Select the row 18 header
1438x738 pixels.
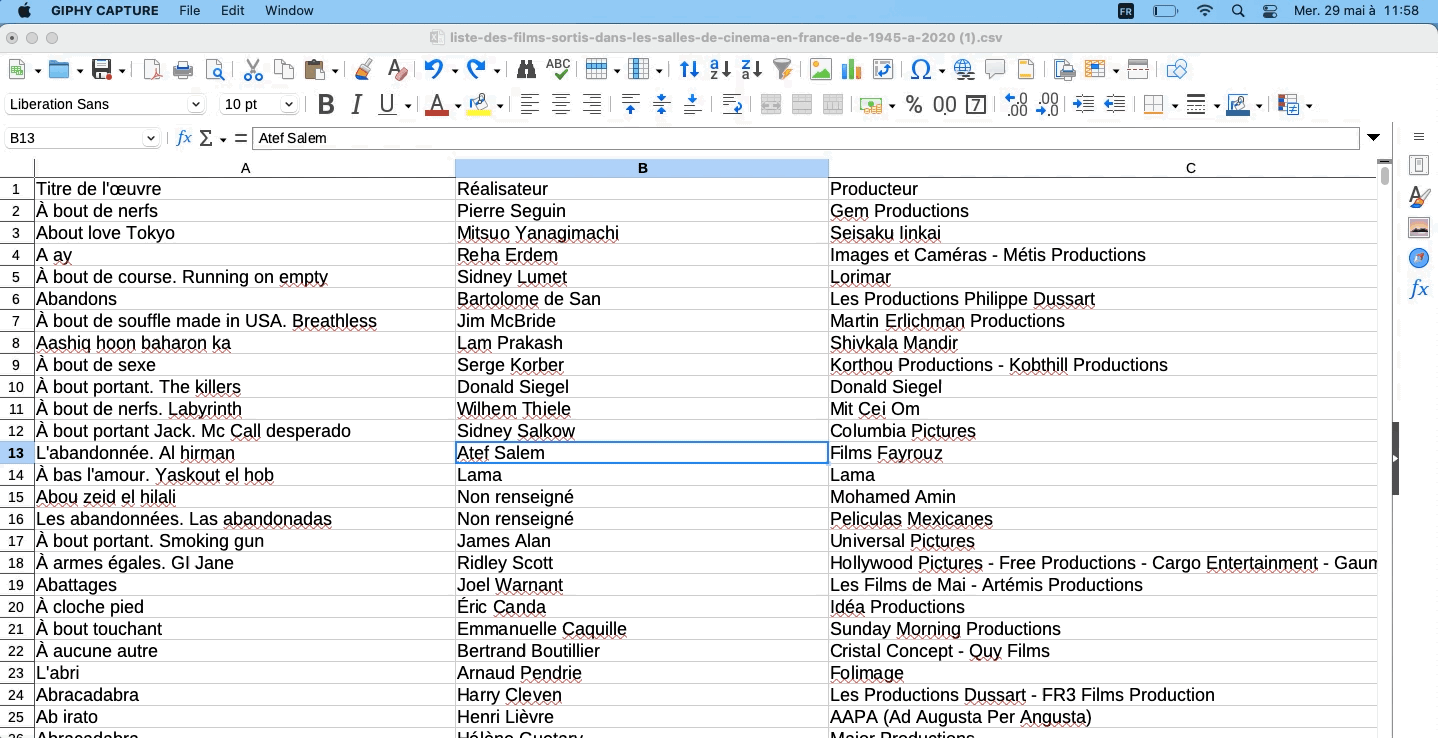click(17, 563)
